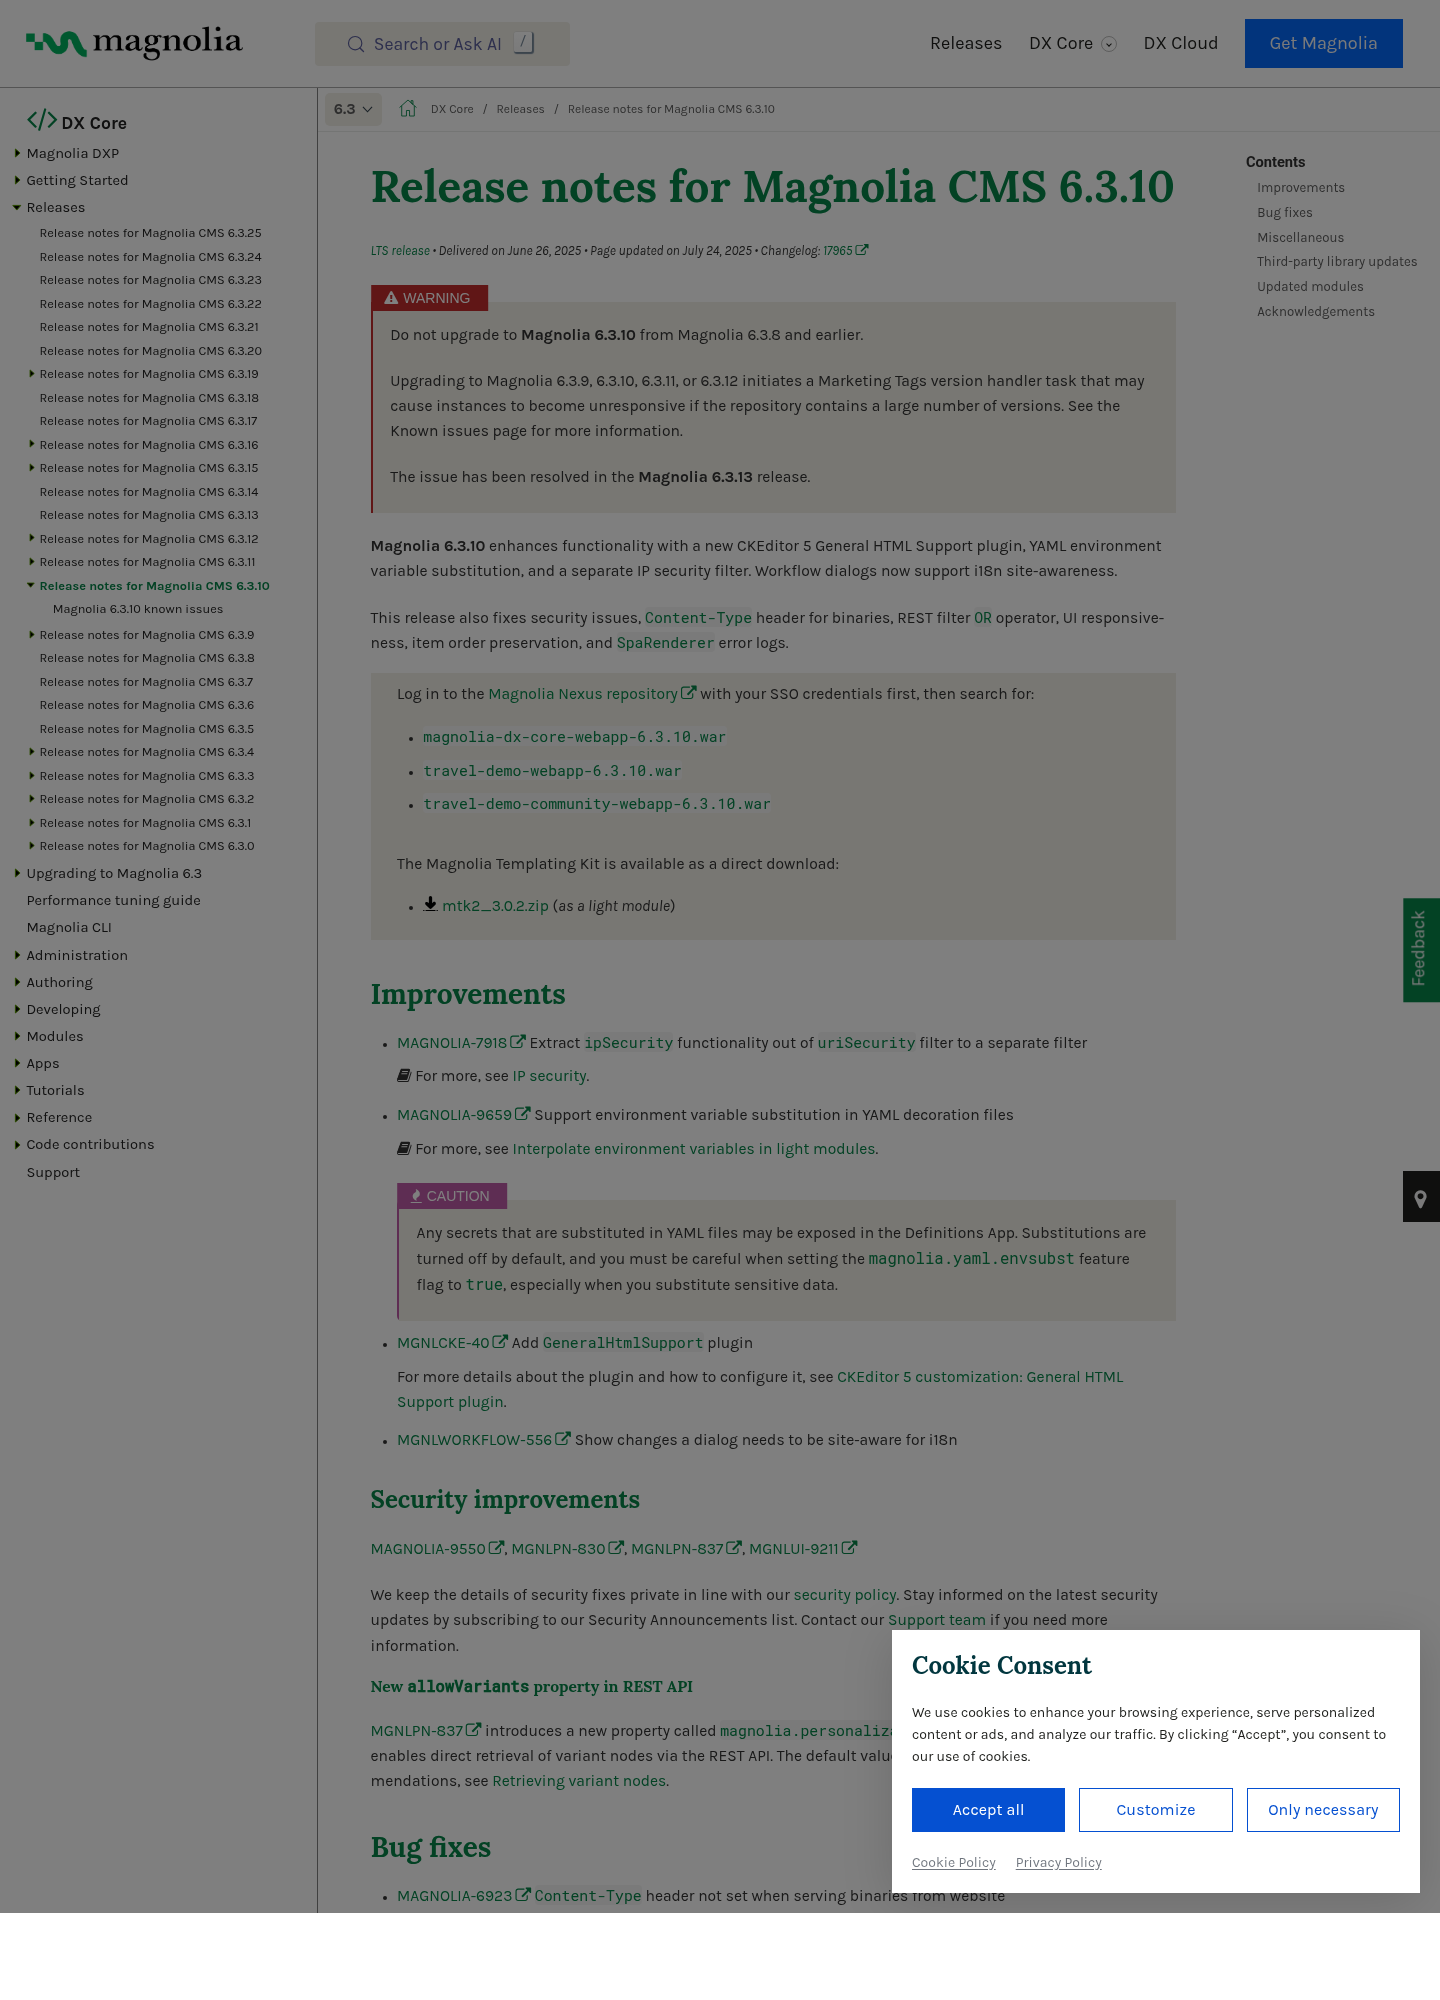Open Release notes for Magnolia CMS 6.3.13
This screenshot has height=2000, width=1440.
point(149,515)
